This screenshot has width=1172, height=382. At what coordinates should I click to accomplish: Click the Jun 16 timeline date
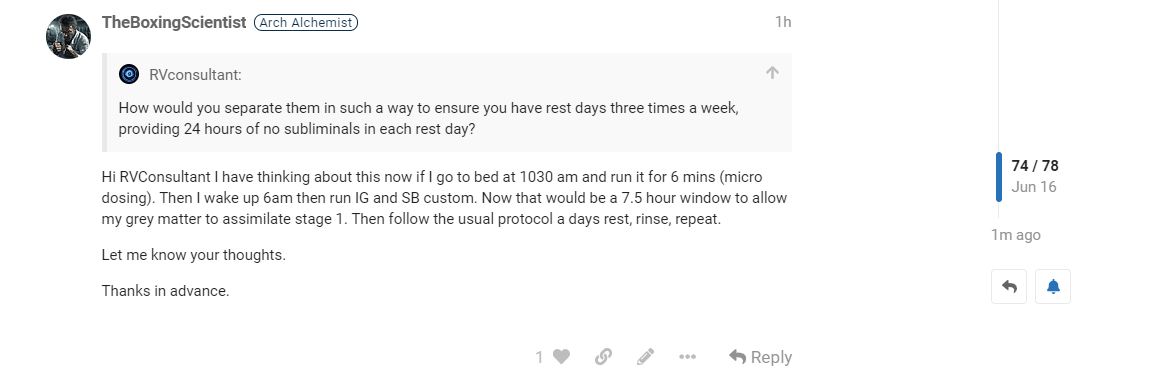(1034, 187)
